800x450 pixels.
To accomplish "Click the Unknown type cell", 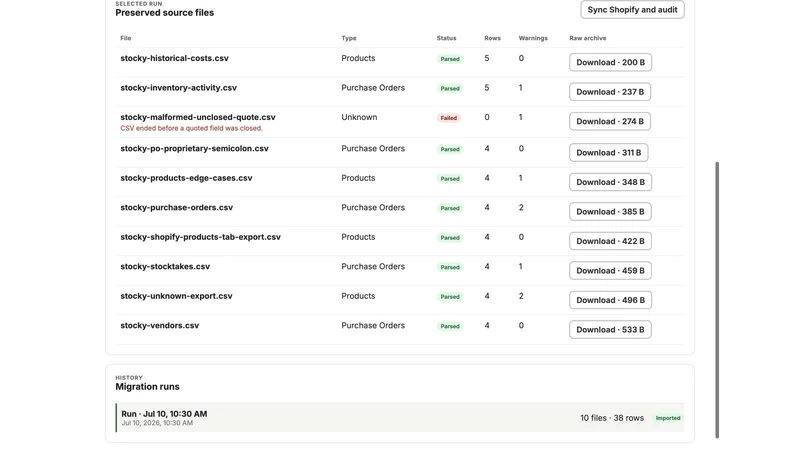I will pyautogui.click(x=359, y=117).
